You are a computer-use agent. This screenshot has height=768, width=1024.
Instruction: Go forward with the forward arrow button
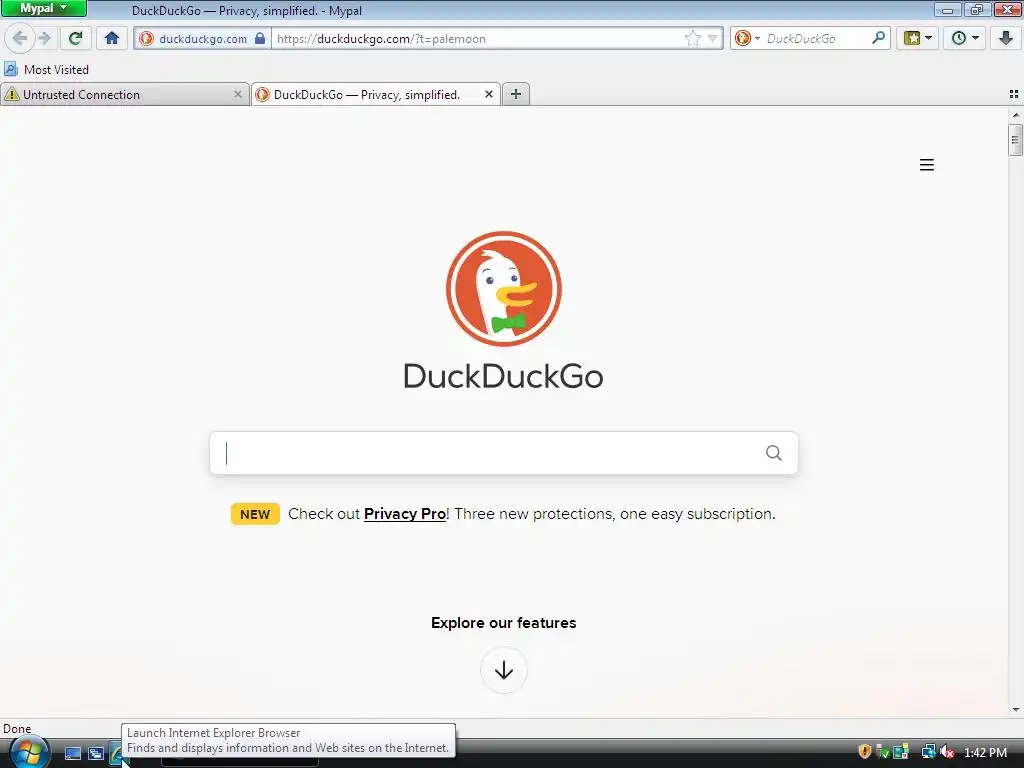[45, 39]
